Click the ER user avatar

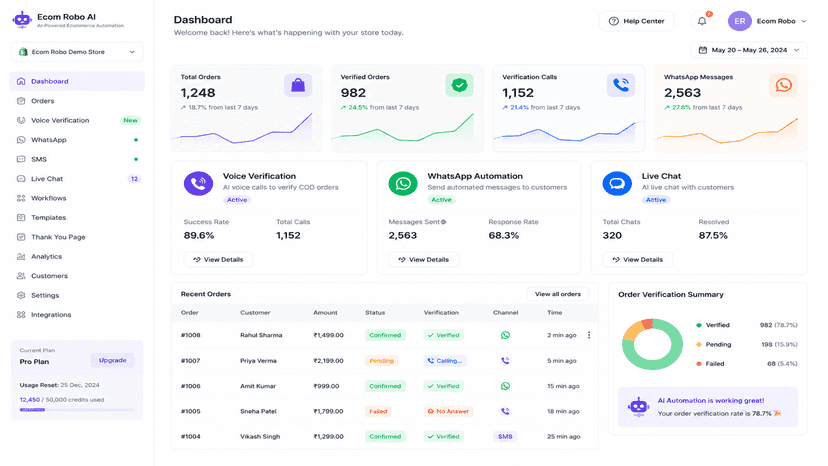(739, 21)
